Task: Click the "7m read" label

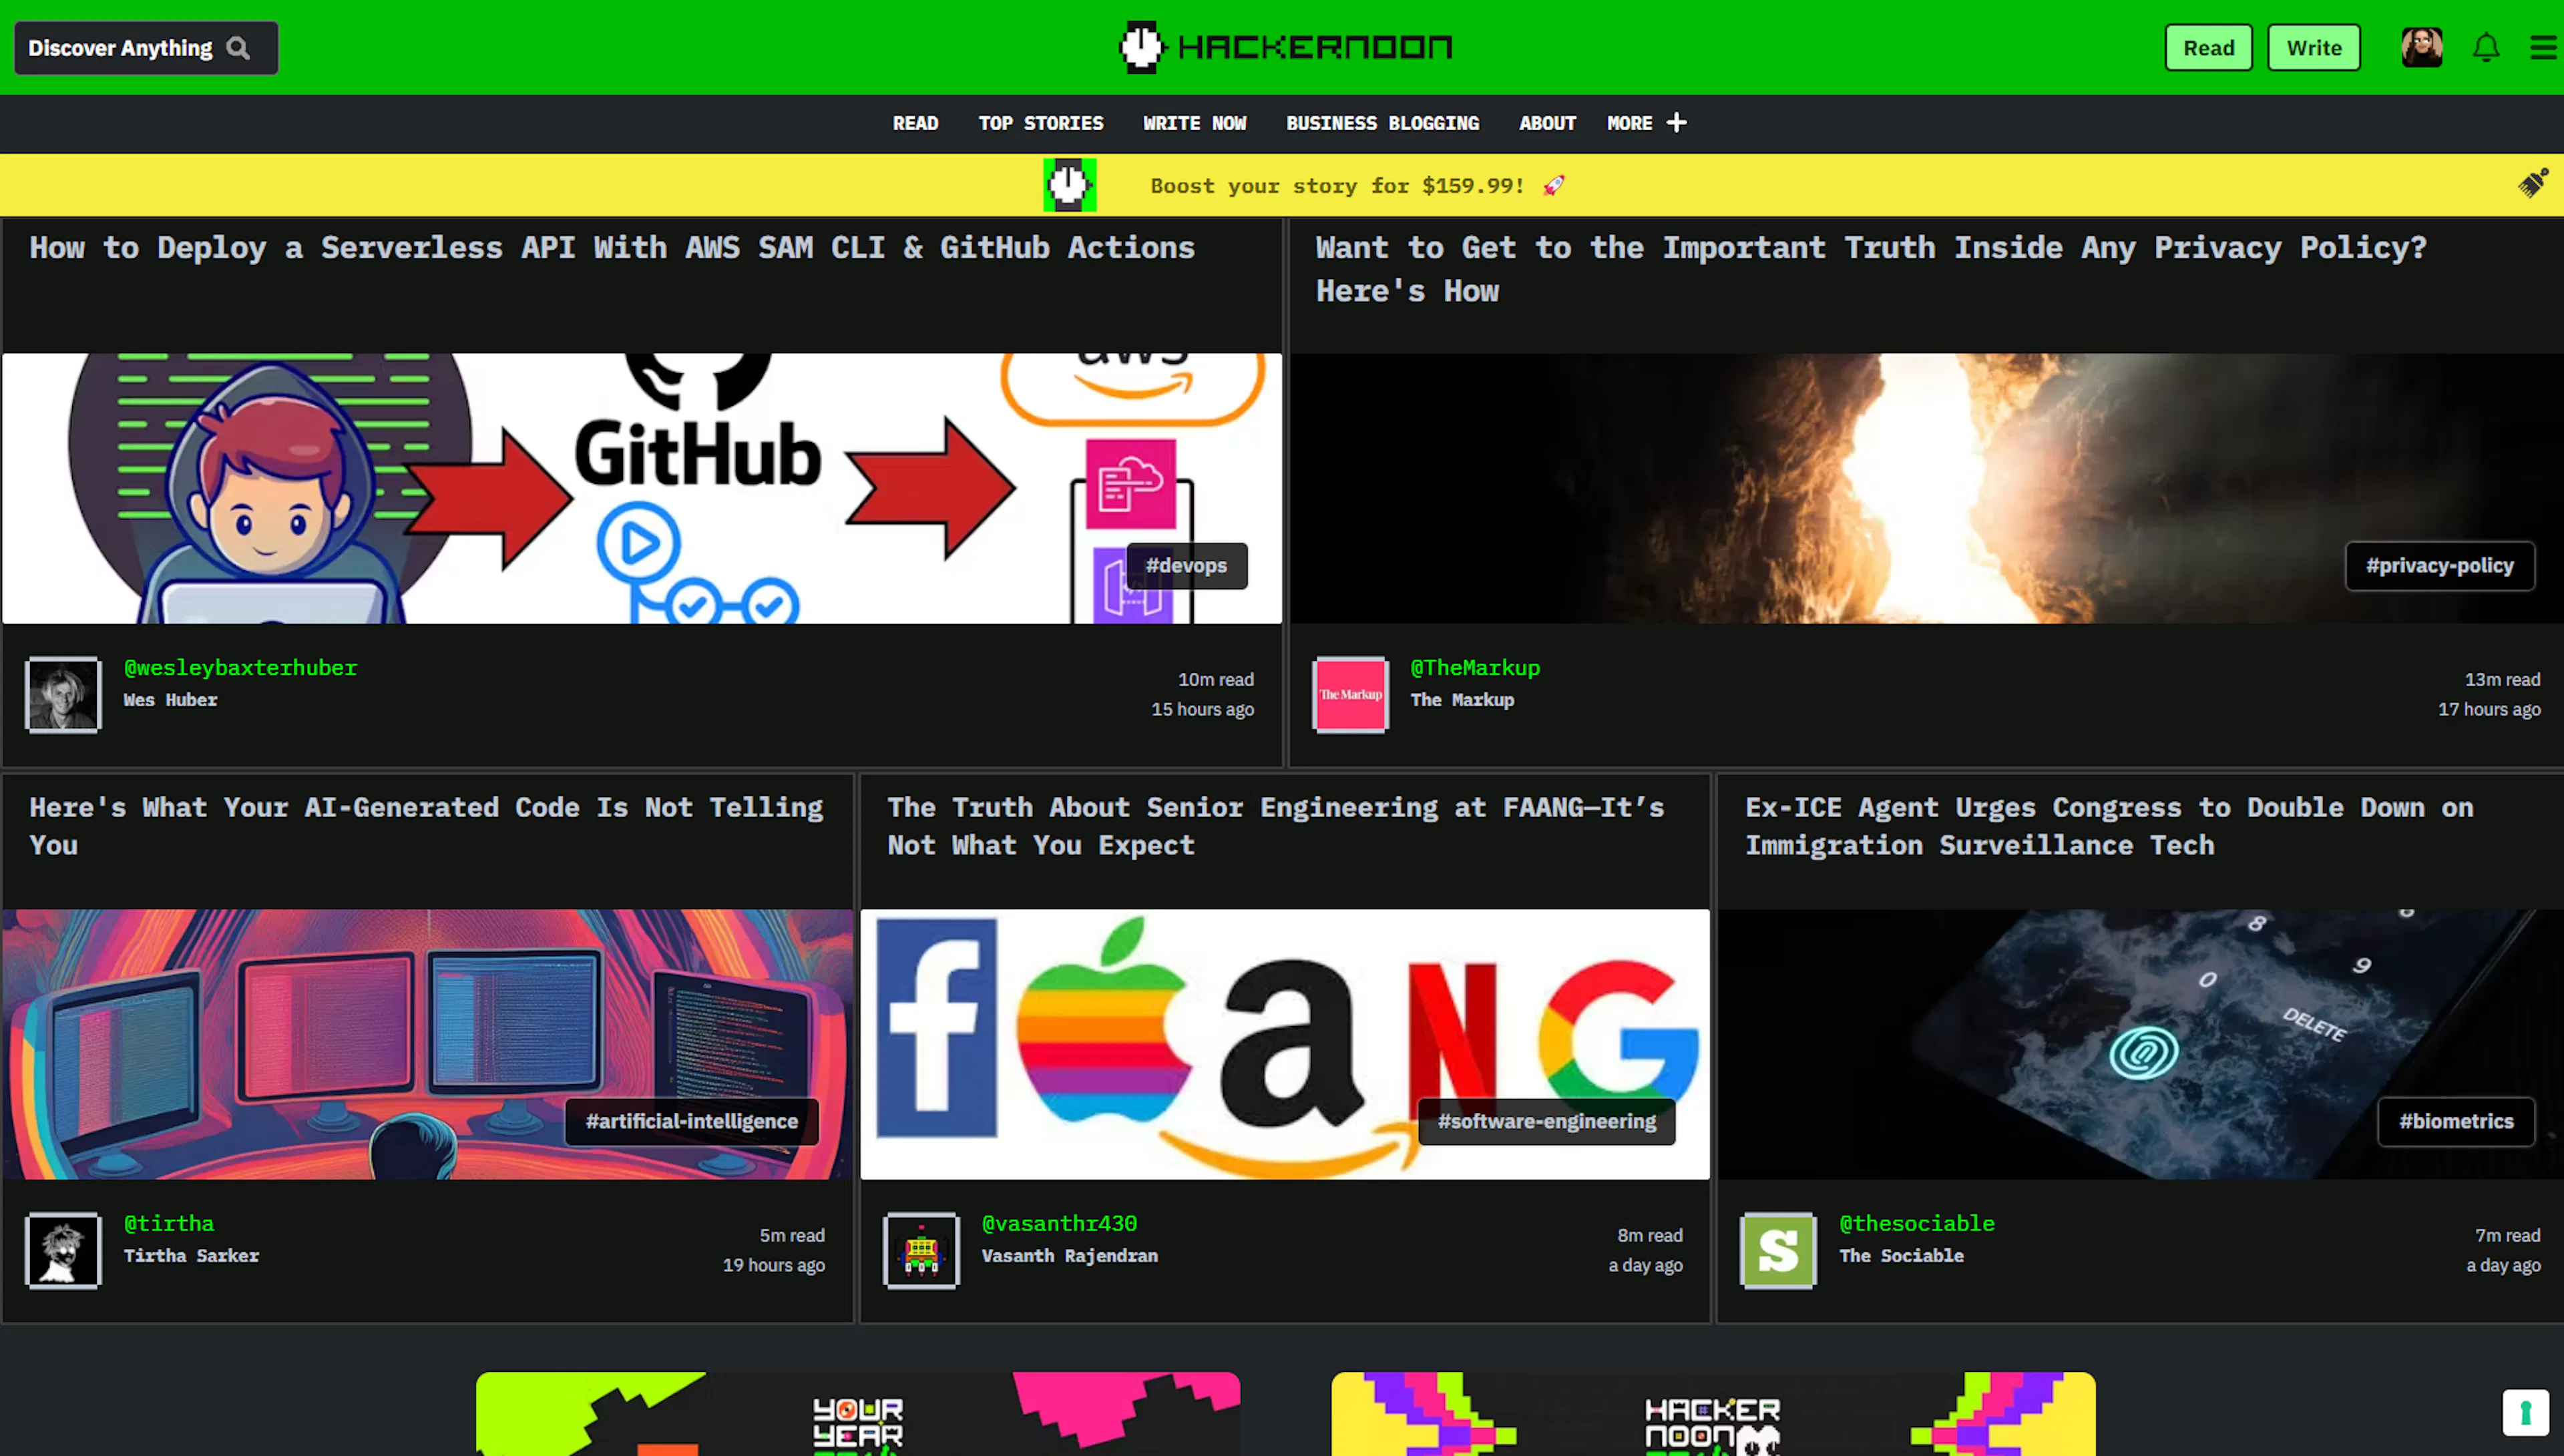Action: pyautogui.click(x=2507, y=1236)
